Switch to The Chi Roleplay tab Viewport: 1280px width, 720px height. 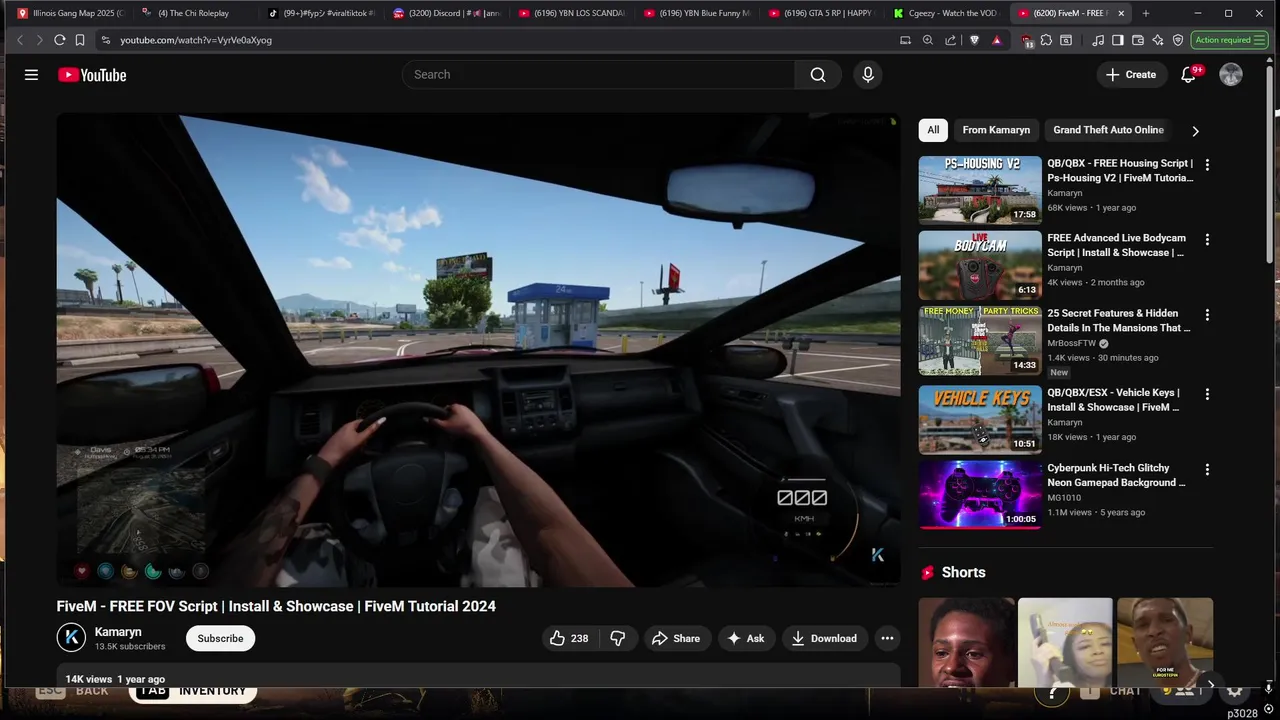194,13
